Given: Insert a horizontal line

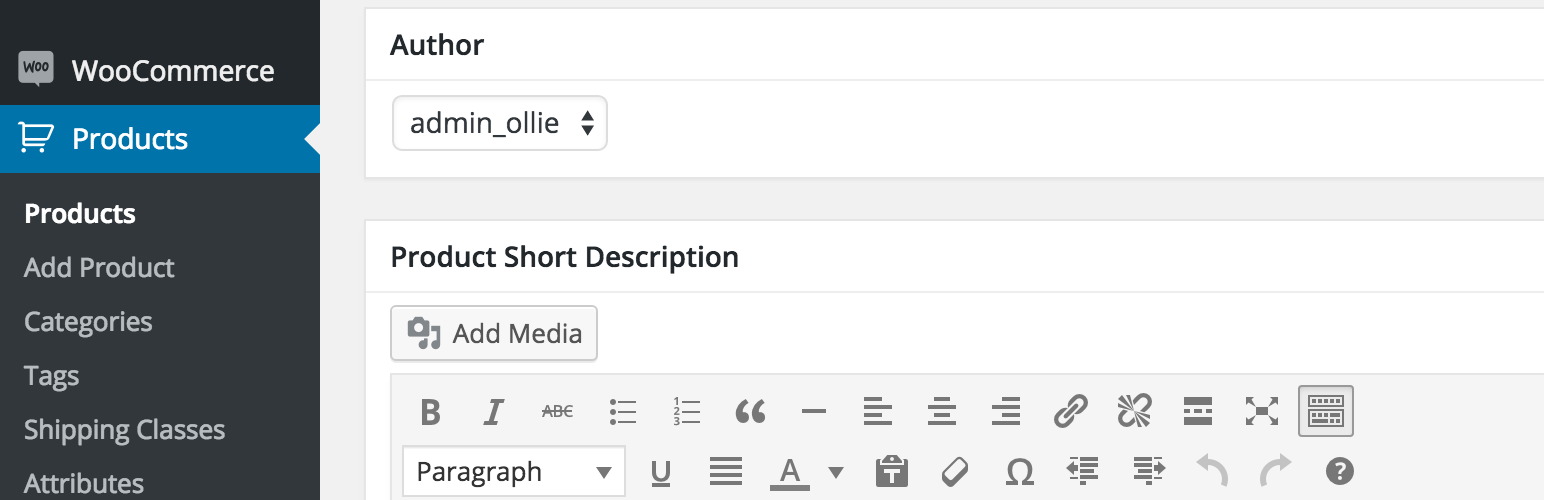Looking at the screenshot, I should (x=814, y=411).
